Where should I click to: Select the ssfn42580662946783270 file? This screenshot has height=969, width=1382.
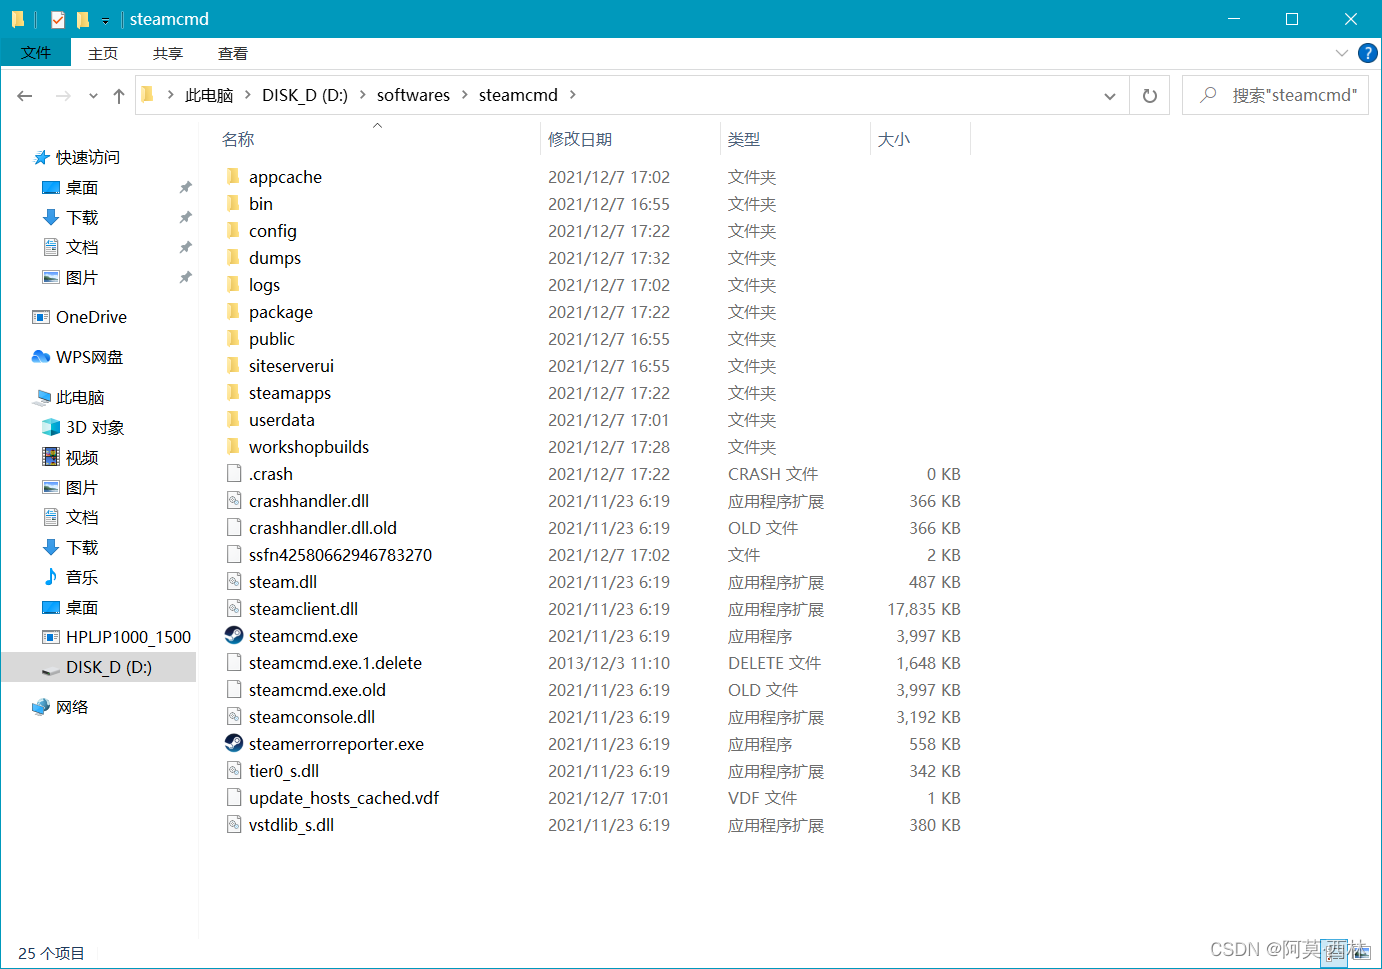[x=340, y=554]
